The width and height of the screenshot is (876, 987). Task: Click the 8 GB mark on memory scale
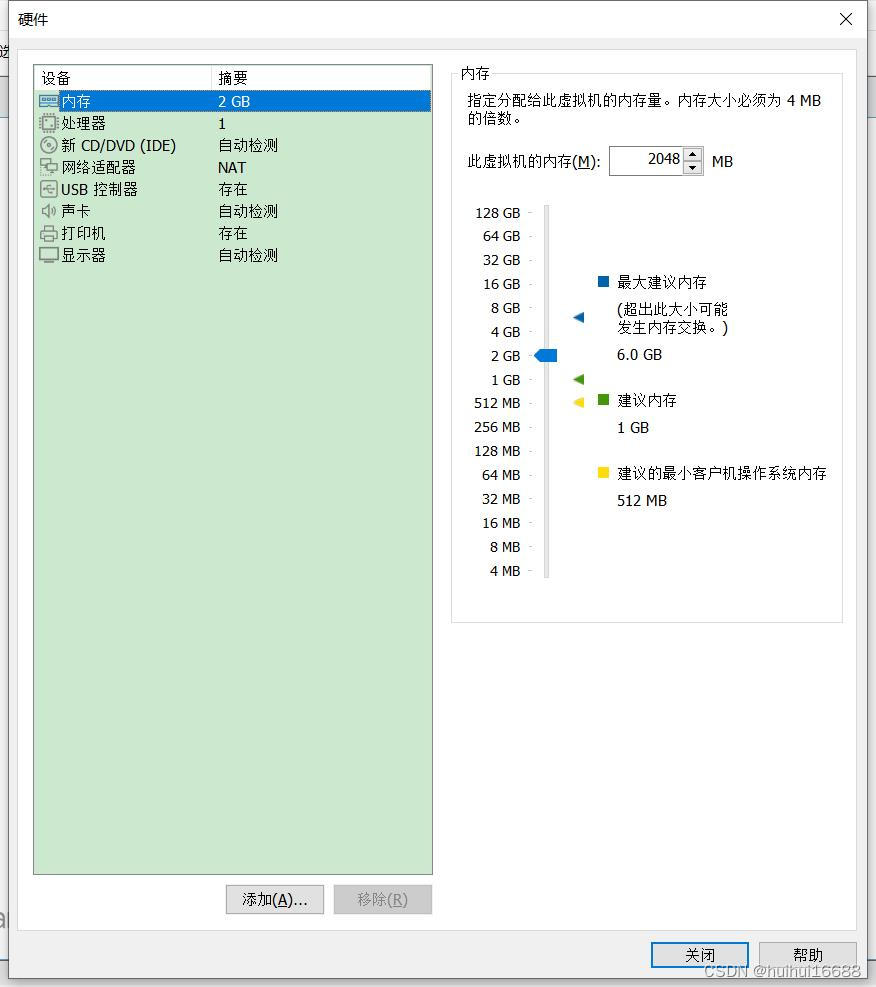click(x=505, y=308)
